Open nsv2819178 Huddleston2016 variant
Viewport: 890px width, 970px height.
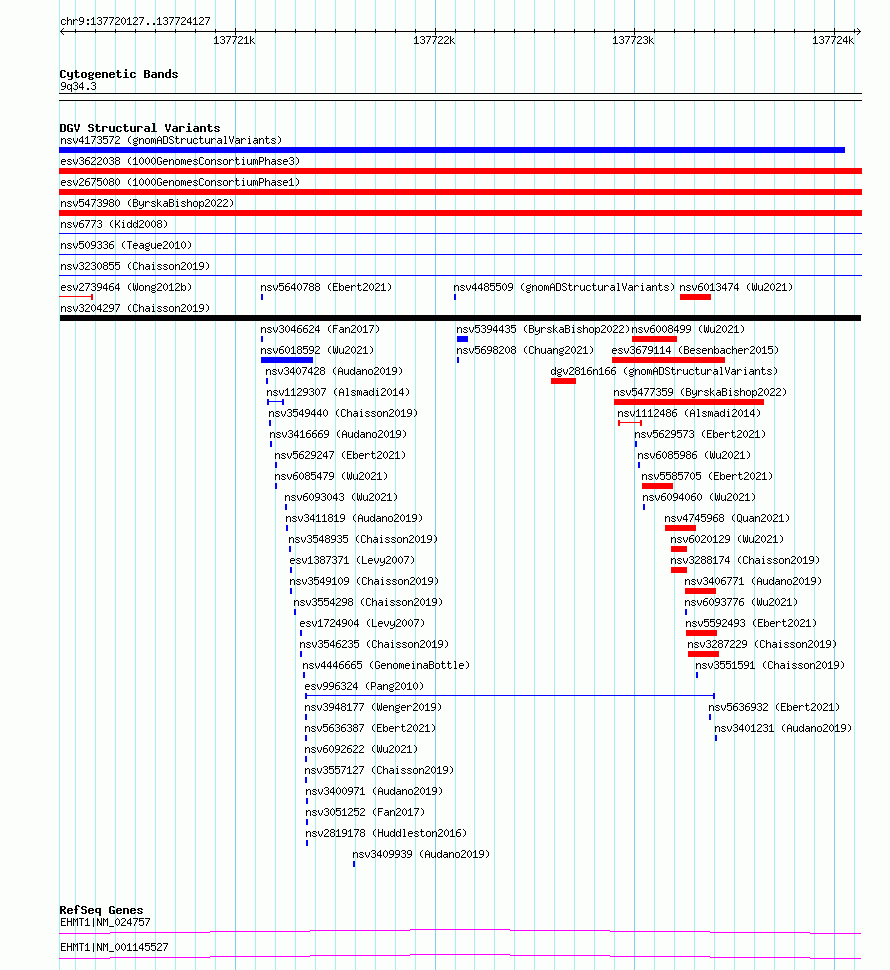pos(386,835)
